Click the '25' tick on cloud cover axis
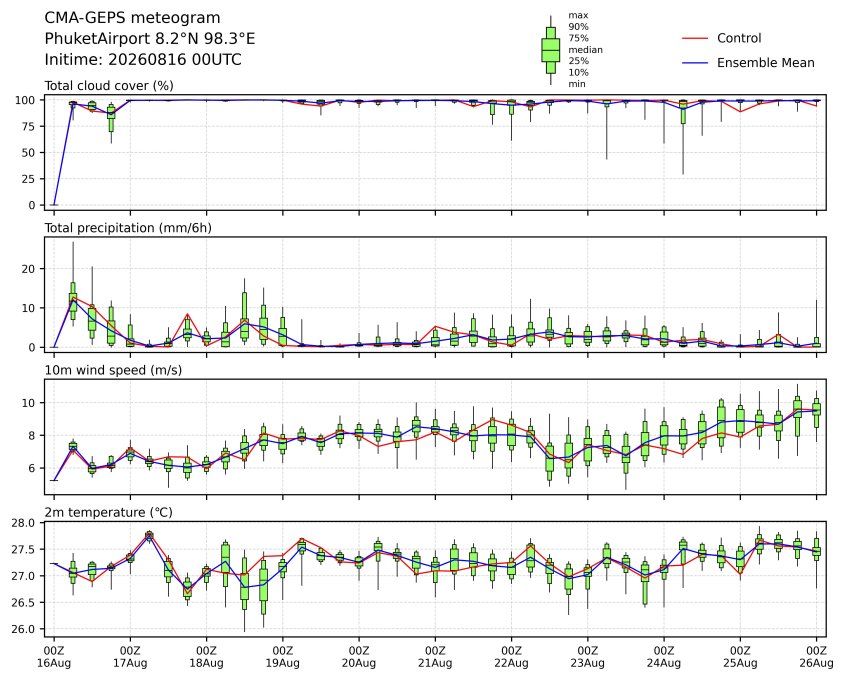The image size is (845, 680). (x=30, y=179)
